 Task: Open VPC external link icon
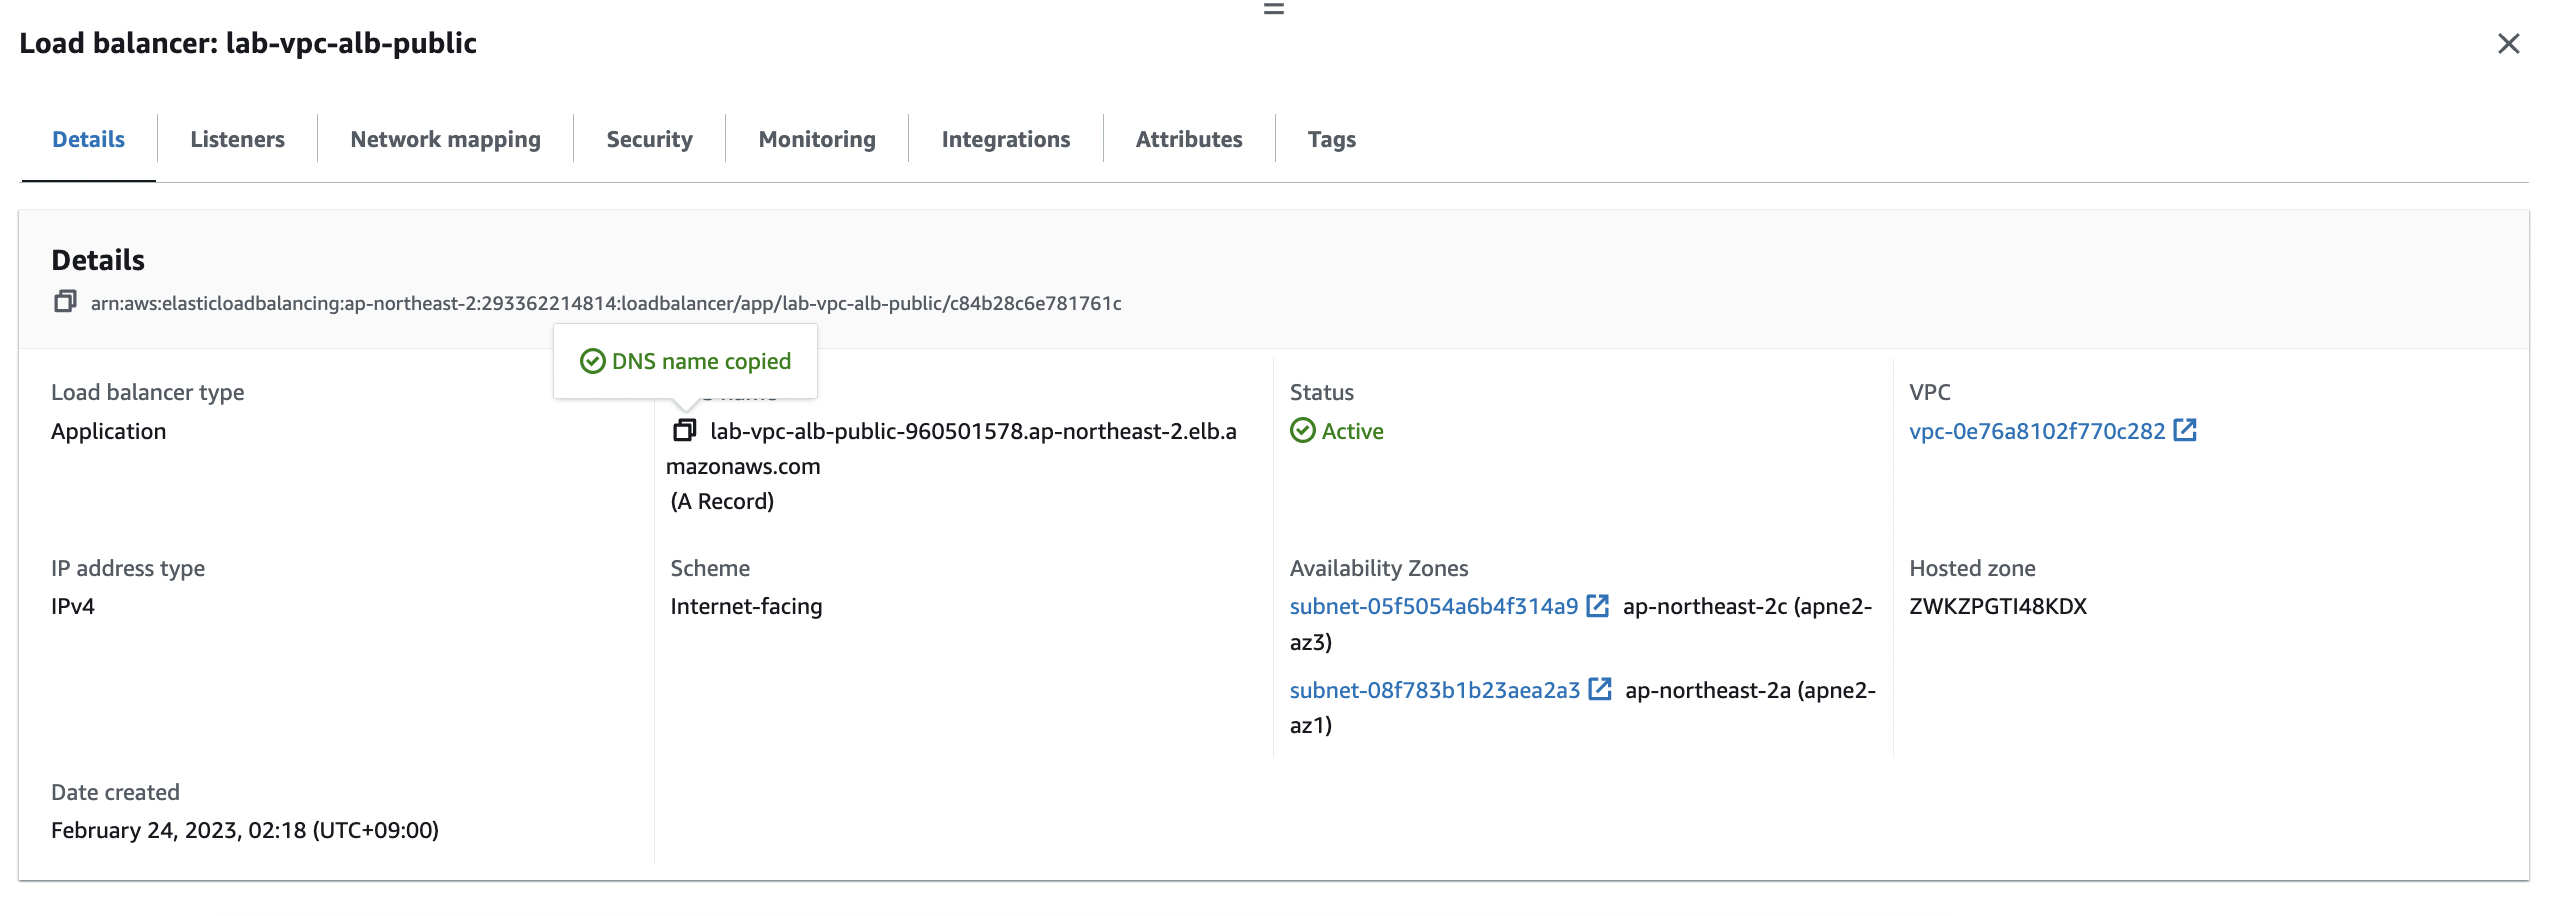tap(2185, 430)
